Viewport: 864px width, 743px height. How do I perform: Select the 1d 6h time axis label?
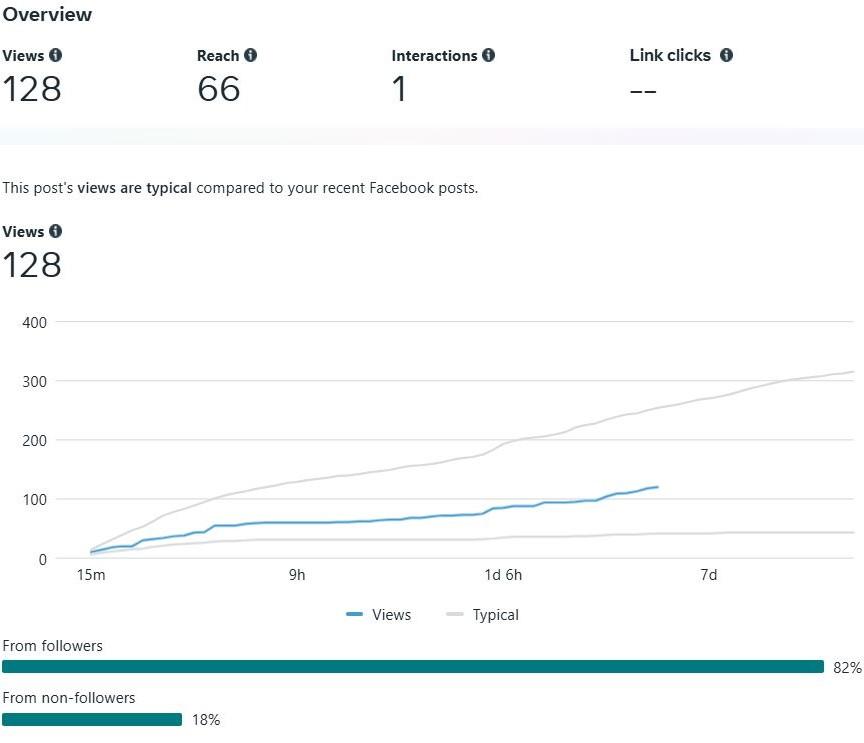coord(503,575)
